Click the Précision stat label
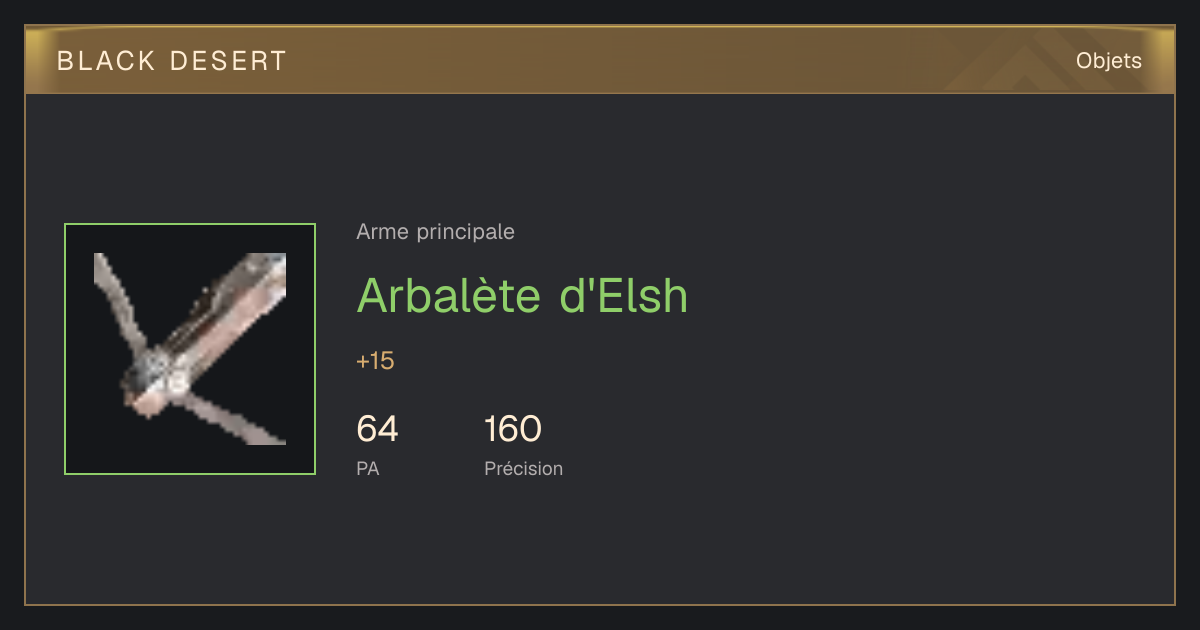1200x630 pixels. 523,468
